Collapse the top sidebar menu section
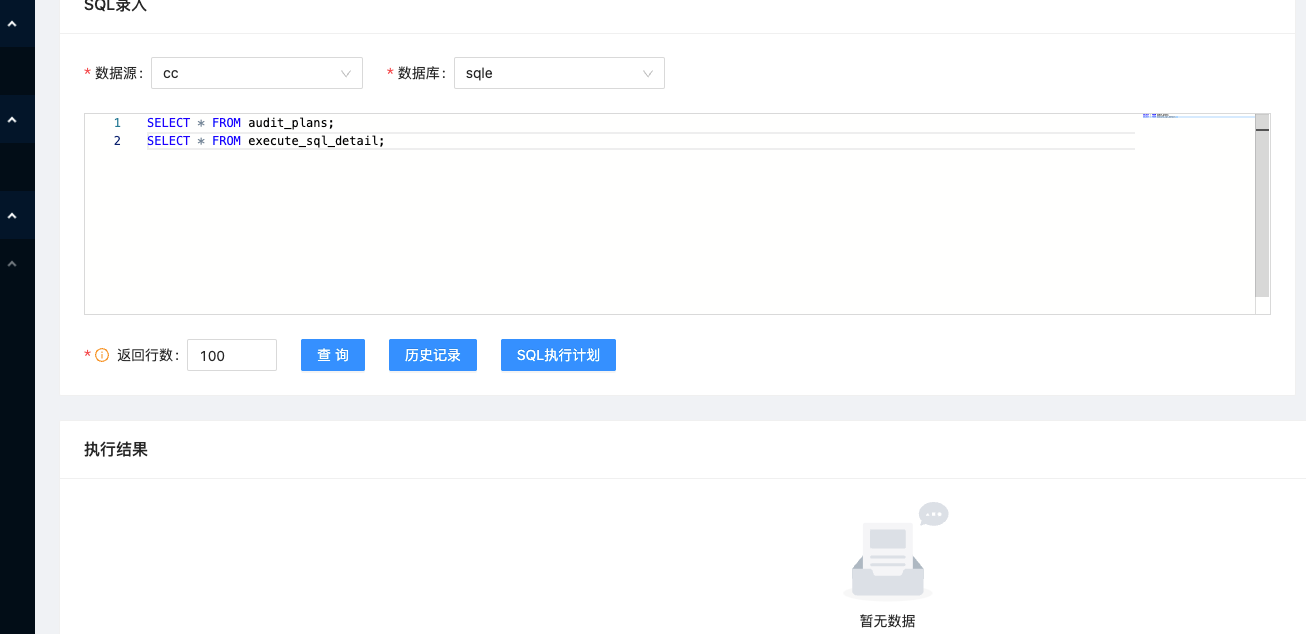The height and width of the screenshot is (634, 1306). point(13,23)
